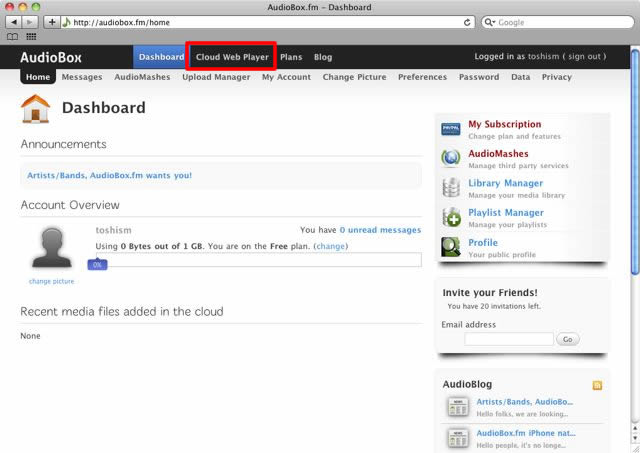This screenshot has height=453, width=640.
Task: Open the Top Sites grid icon
Action: pyautogui.click(x=31, y=37)
